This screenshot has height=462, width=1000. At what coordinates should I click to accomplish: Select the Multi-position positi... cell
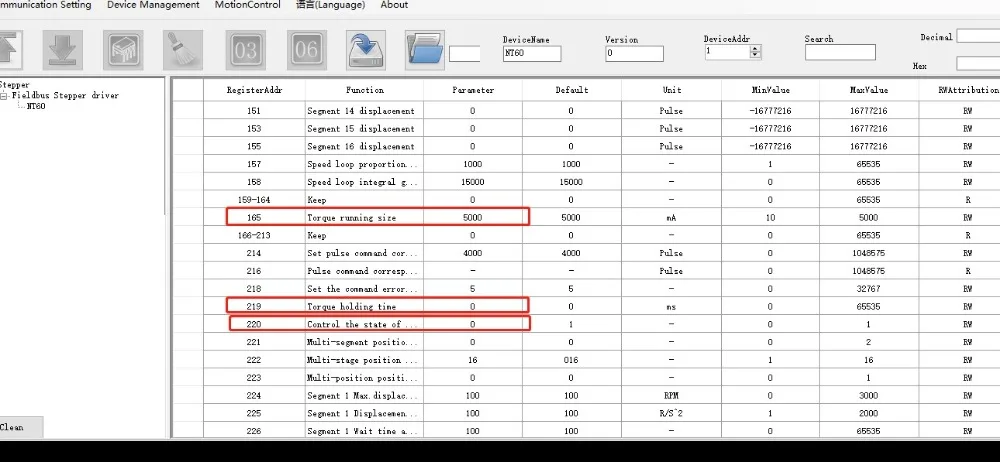(x=365, y=378)
